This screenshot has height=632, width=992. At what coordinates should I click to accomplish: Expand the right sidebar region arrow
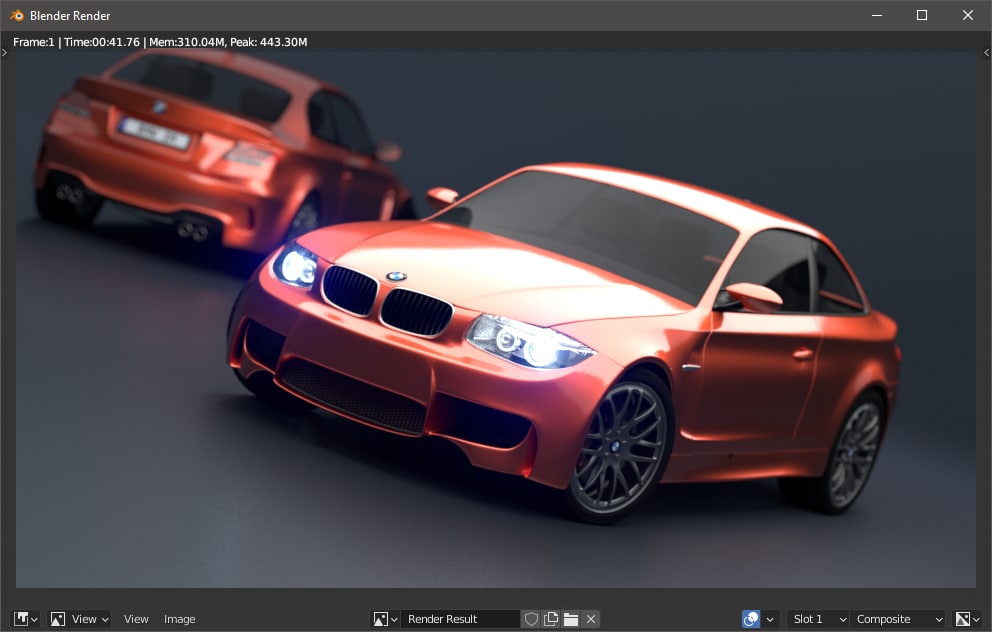986,53
